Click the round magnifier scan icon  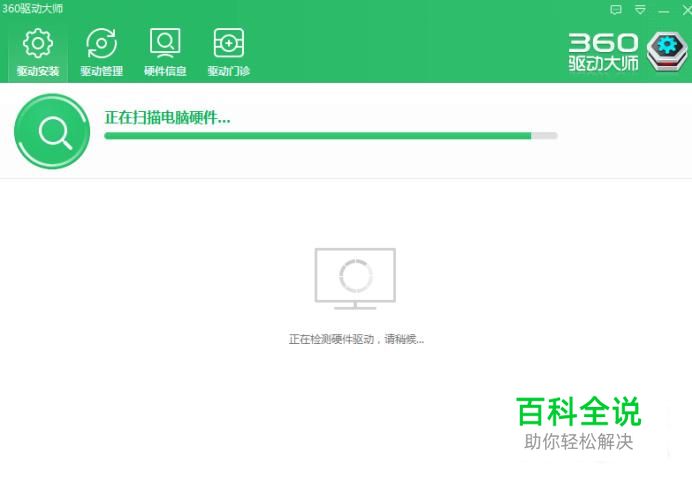tap(52, 131)
